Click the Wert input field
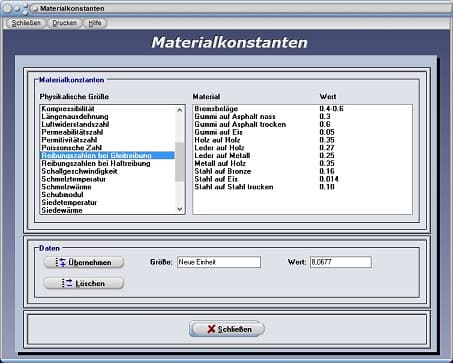This screenshot has width=453, height=363. [341, 262]
